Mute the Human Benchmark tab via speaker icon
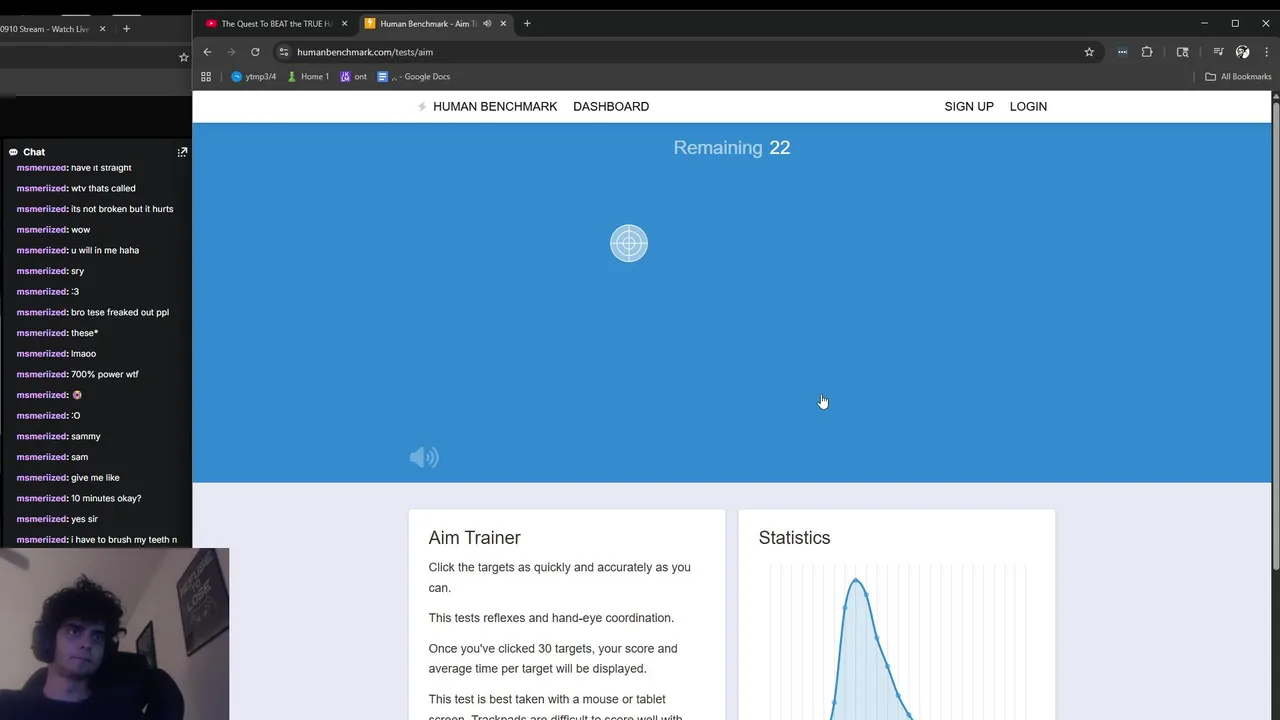This screenshot has height=720, width=1280. click(x=487, y=23)
